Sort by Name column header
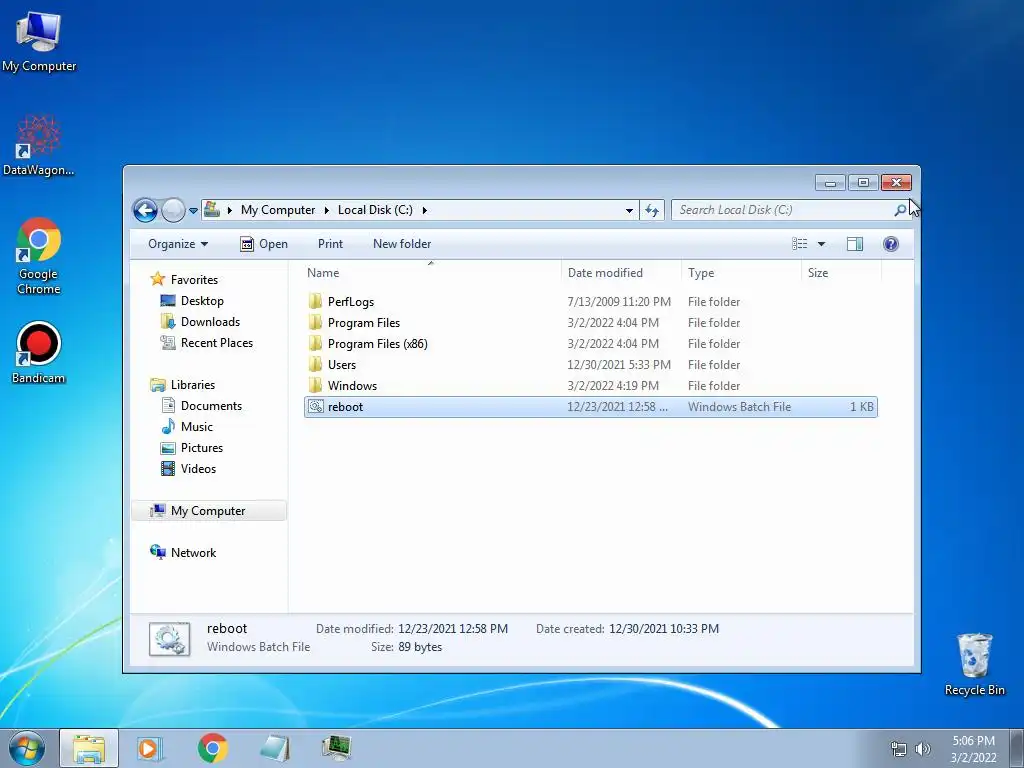The width and height of the screenshot is (1024, 768). (x=431, y=272)
